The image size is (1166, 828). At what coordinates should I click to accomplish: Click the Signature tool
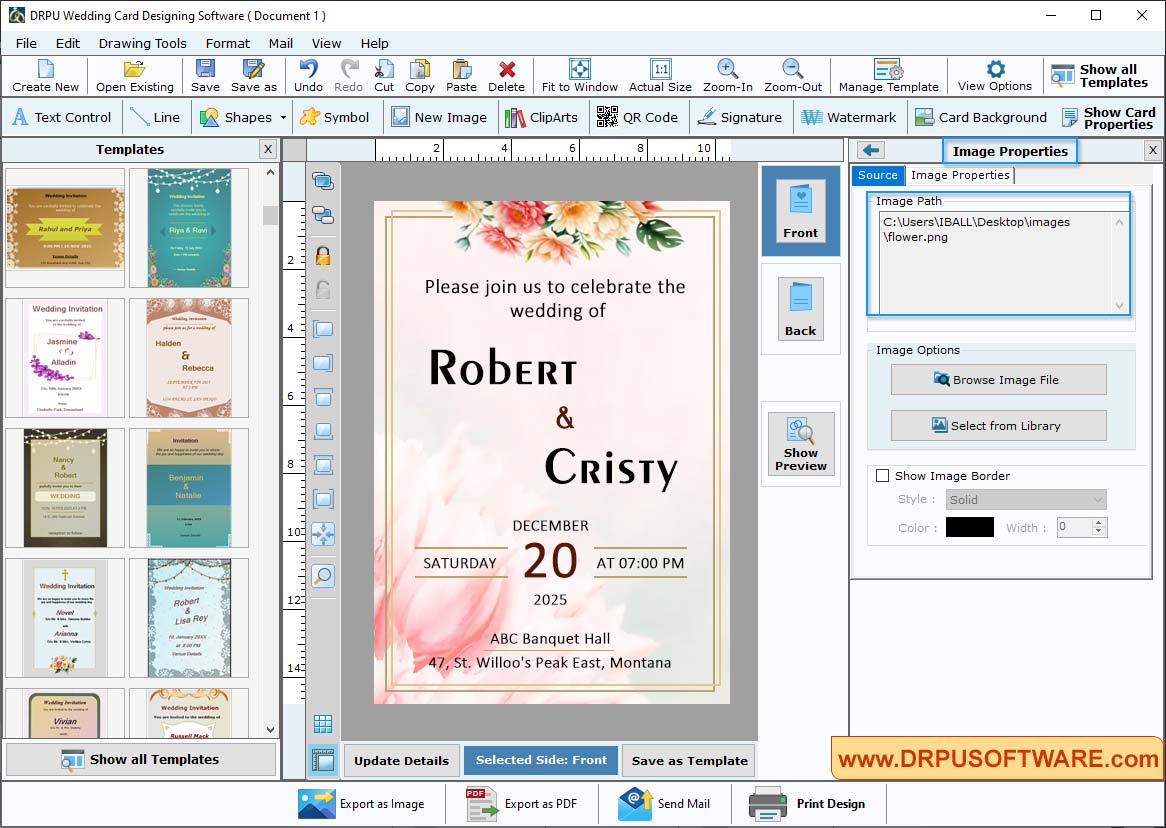click(x=741, y=117)
